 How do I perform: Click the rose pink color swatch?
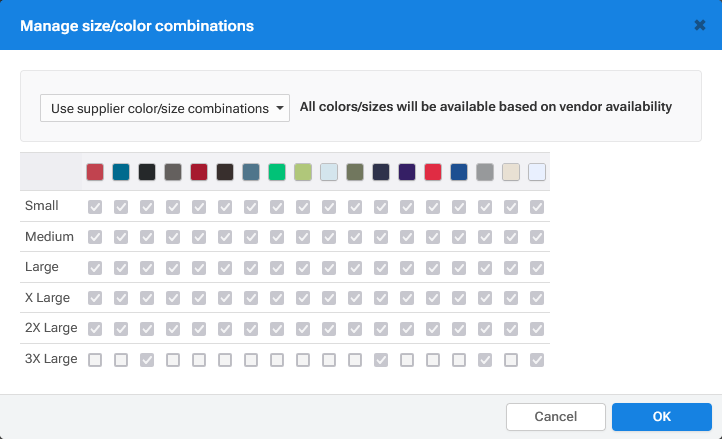point(95,172)
